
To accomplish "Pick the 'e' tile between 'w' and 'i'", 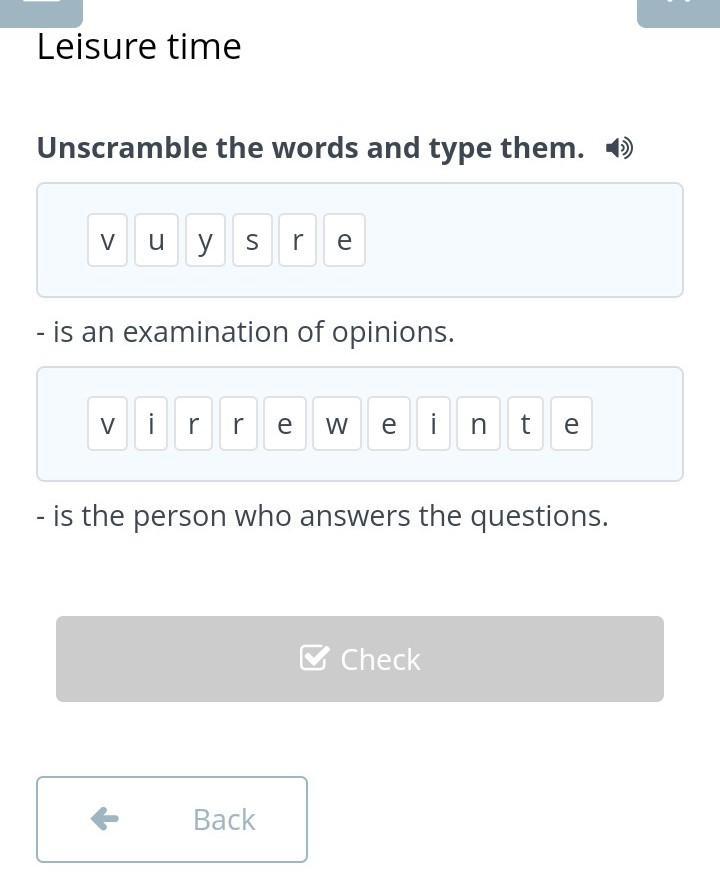I will [x=389, y=424].
